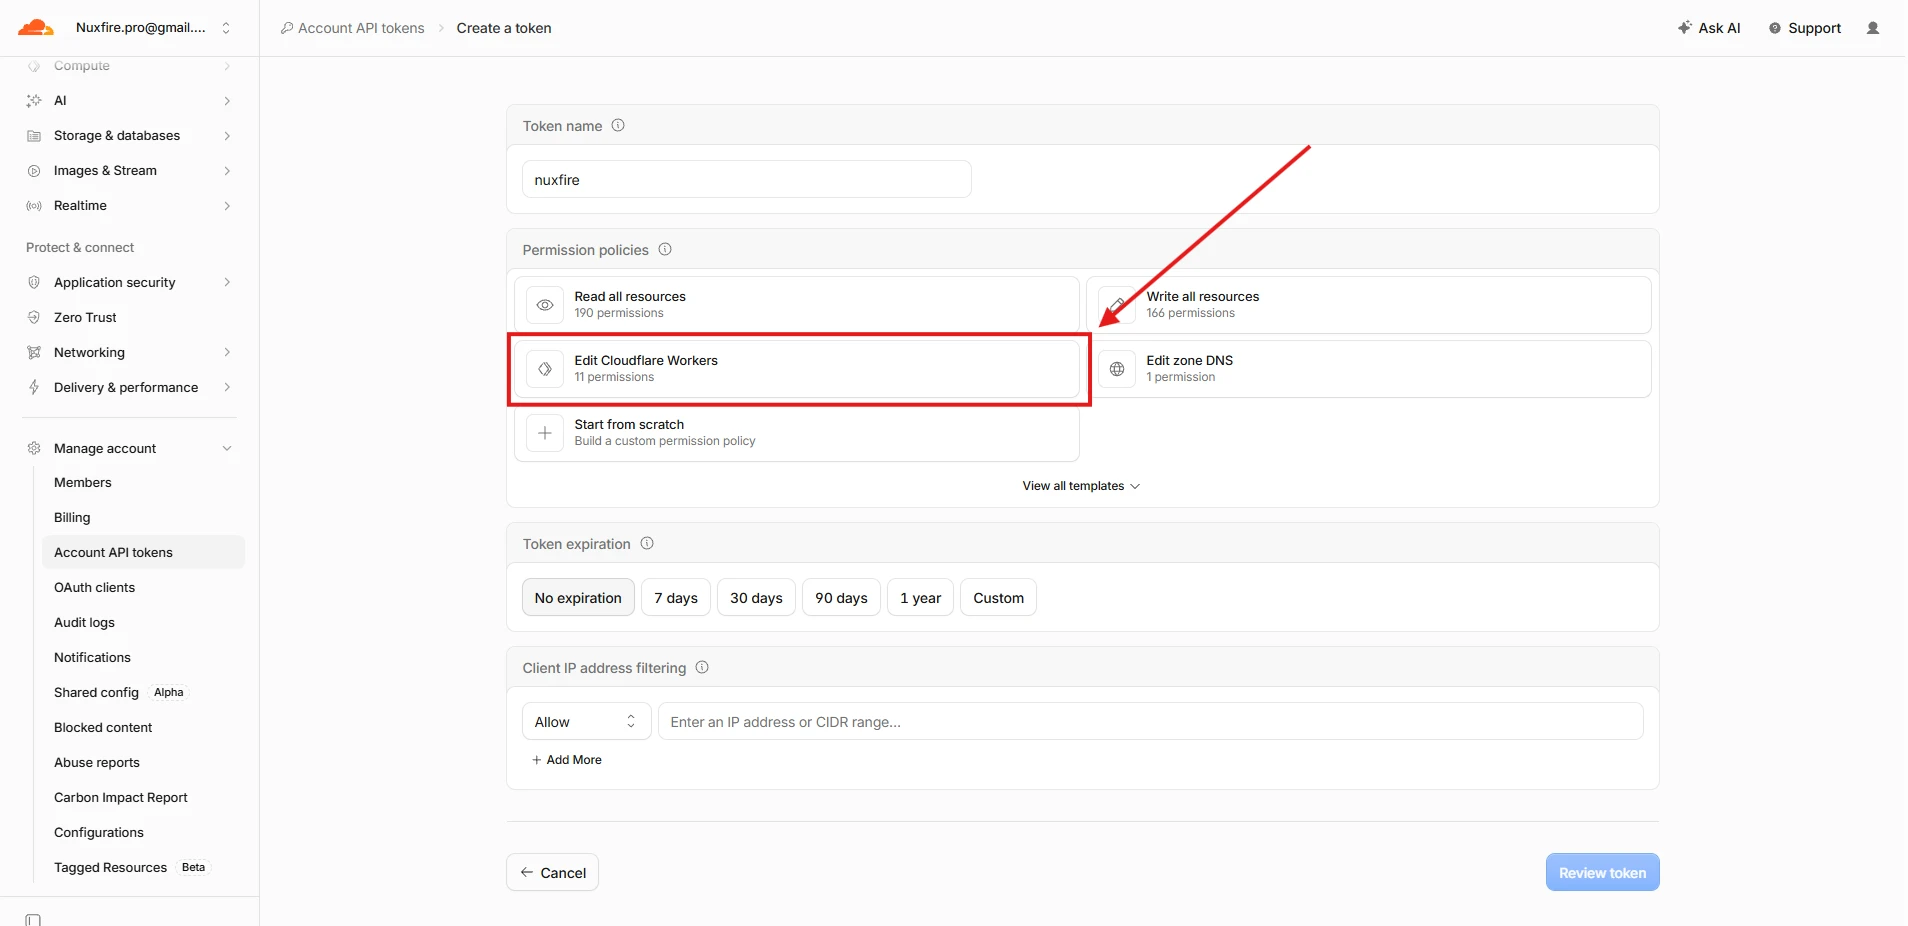Choose the Write all resources template

(1368, 305)
